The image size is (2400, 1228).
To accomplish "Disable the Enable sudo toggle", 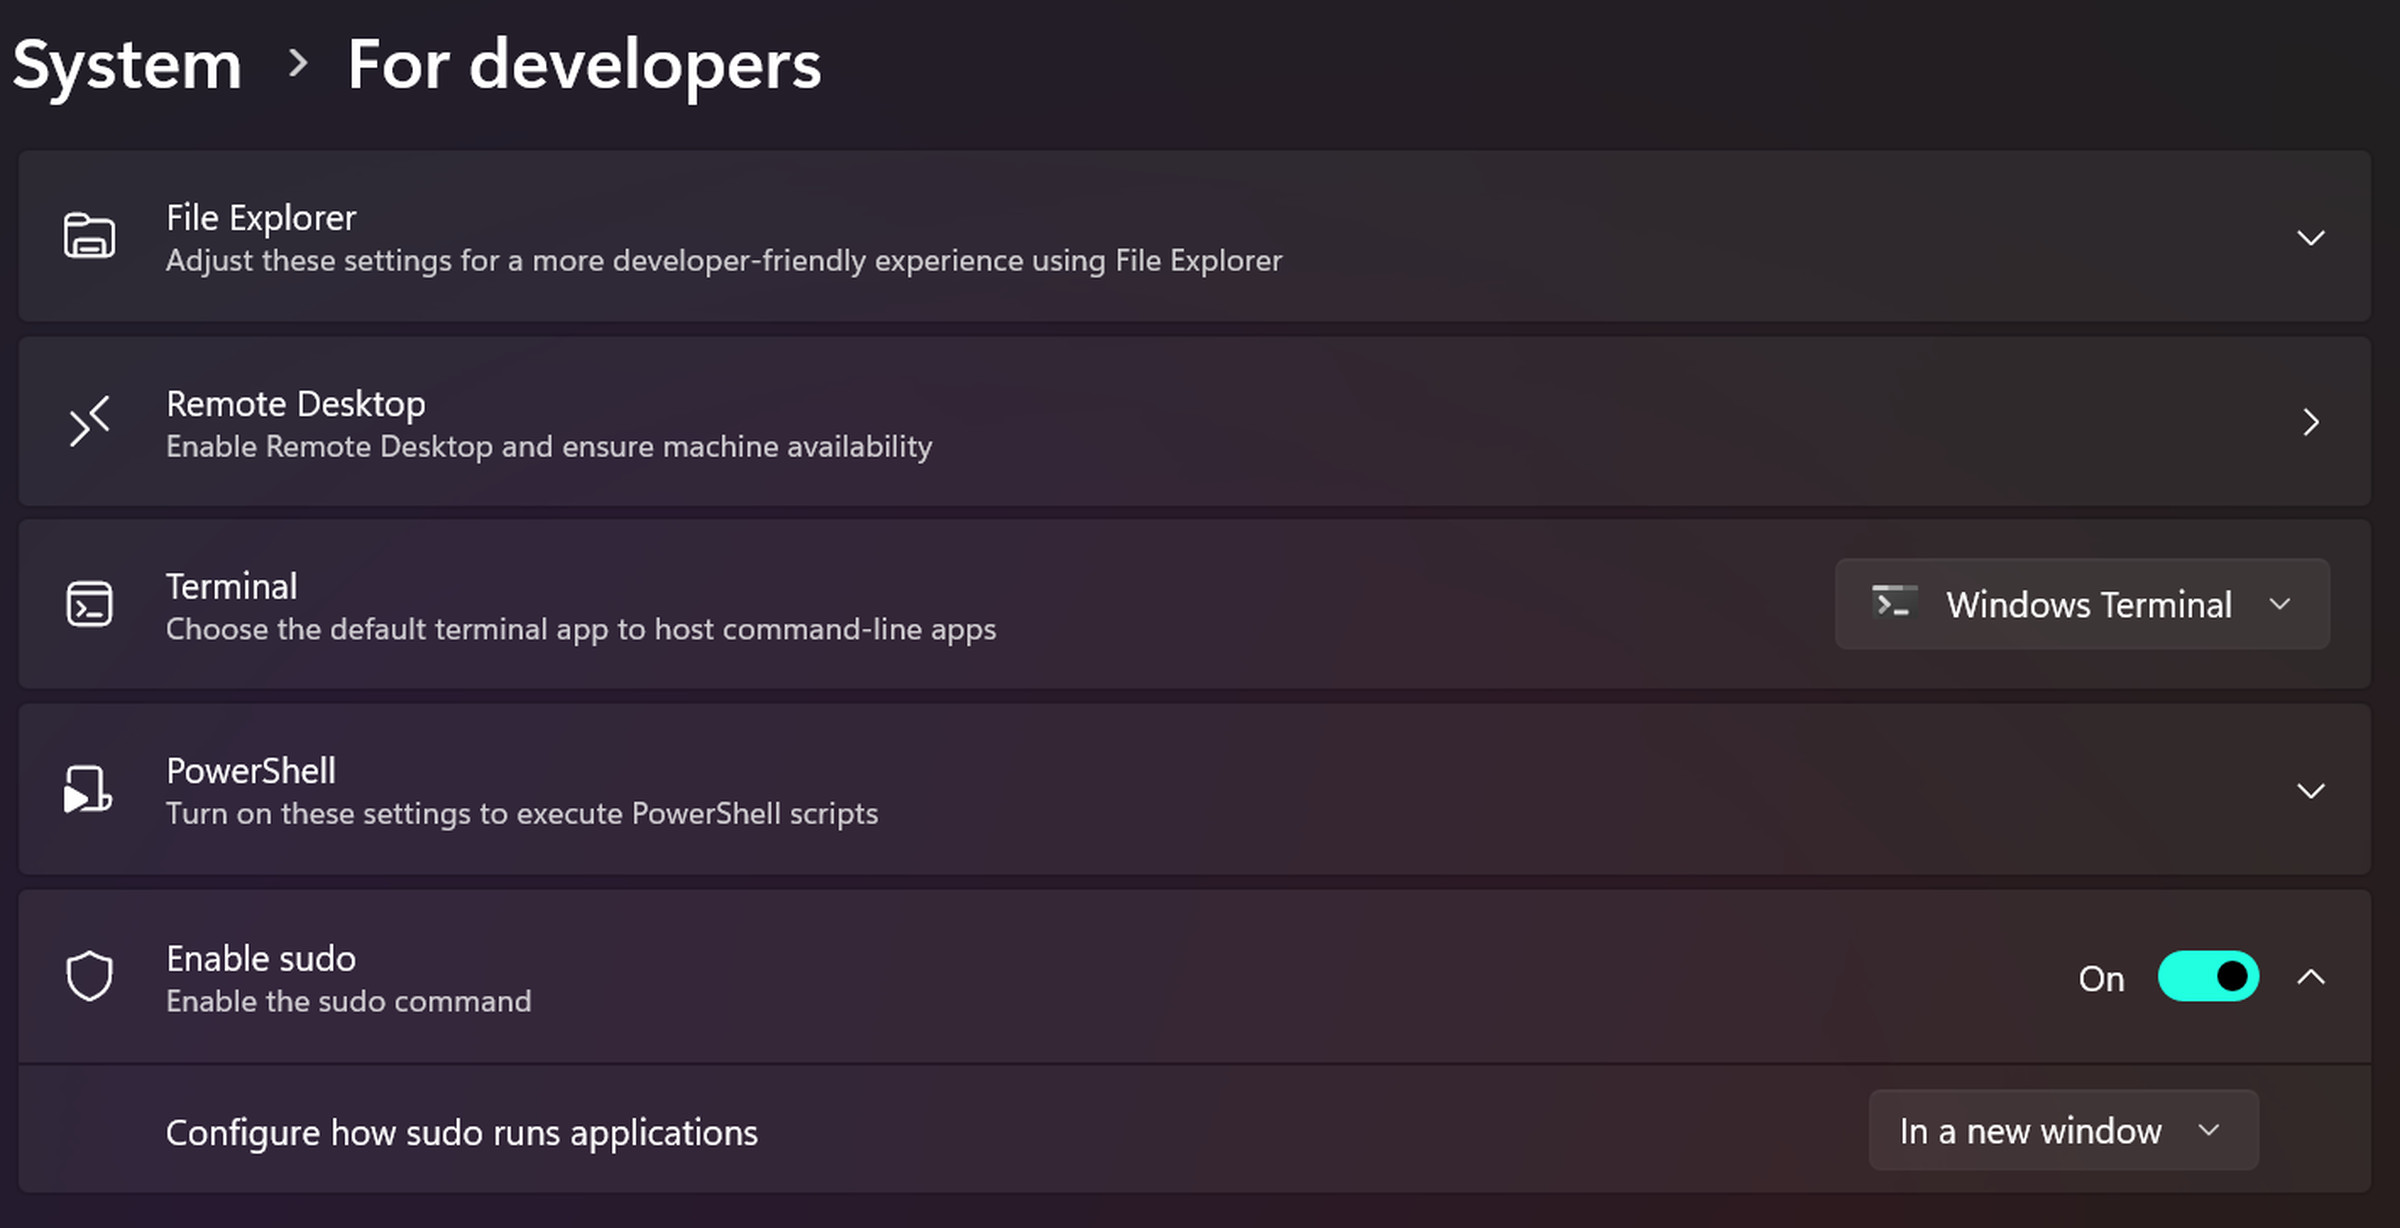I will pyautogui.click(x=2207, y=976).
